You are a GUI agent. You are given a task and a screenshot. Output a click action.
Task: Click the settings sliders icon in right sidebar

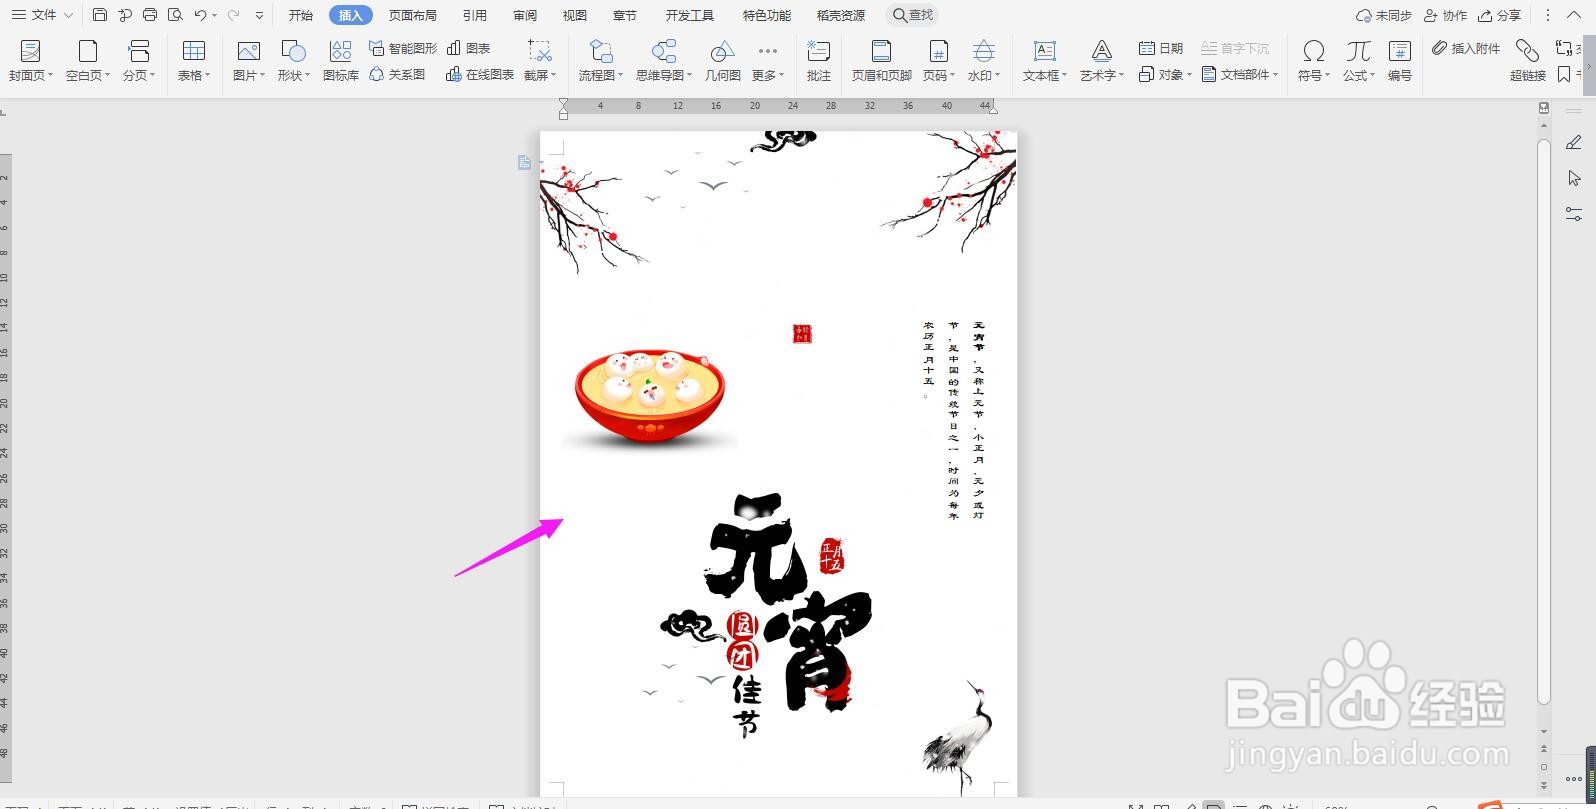click(1574, 214)
